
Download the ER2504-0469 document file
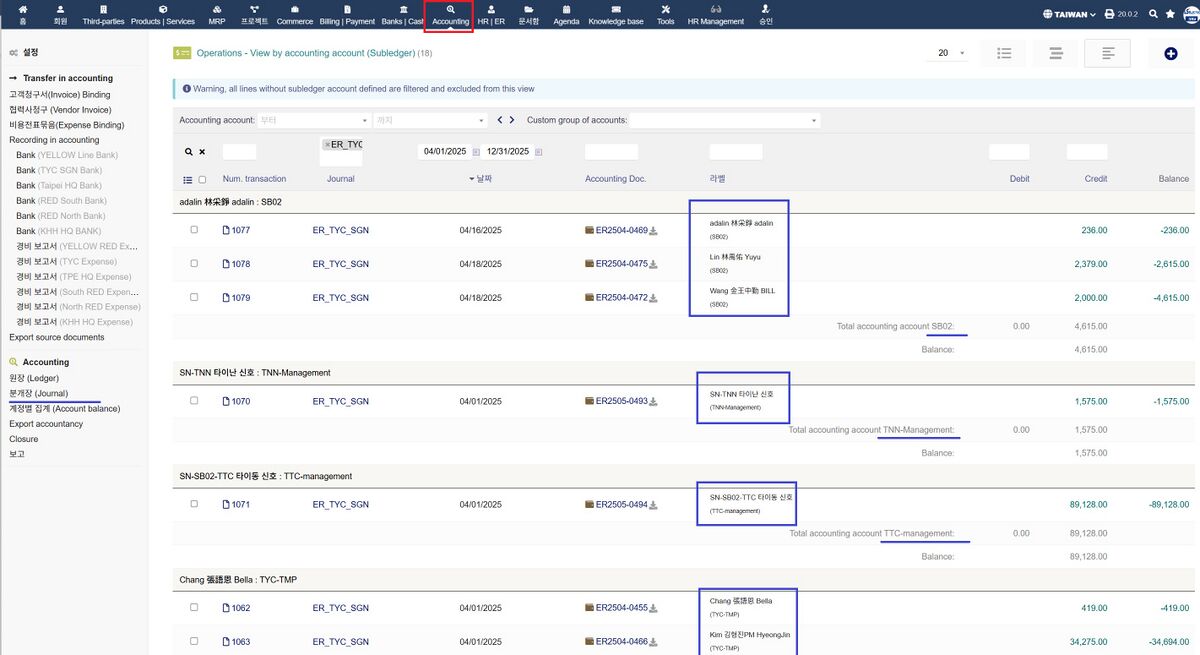click(654, 230)
